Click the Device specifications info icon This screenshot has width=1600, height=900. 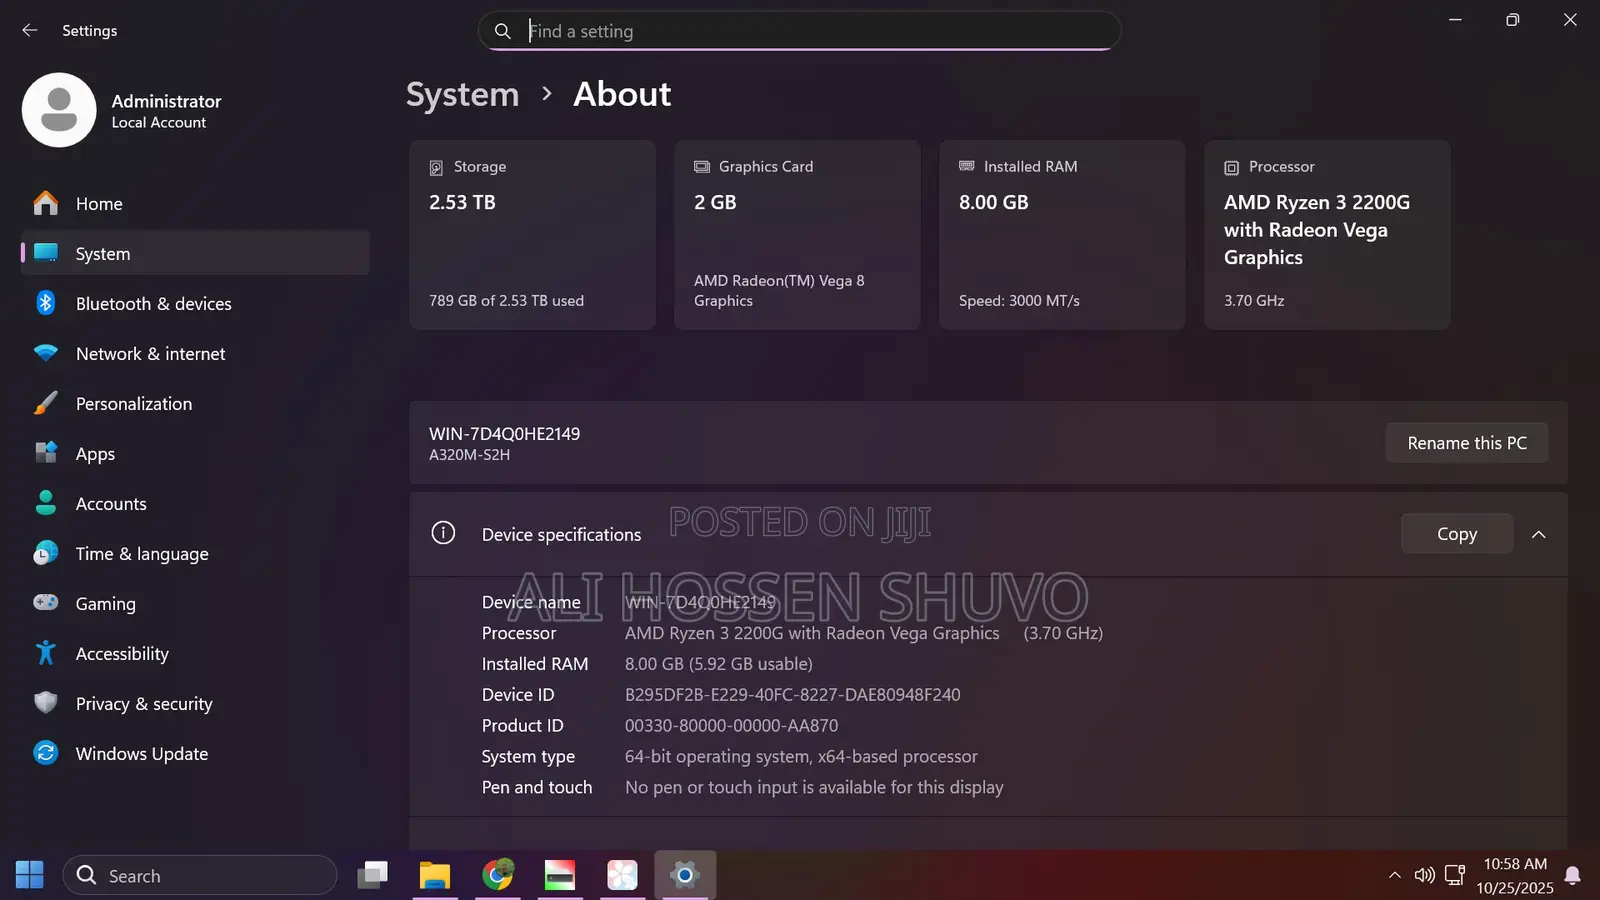tap(443, 533)
